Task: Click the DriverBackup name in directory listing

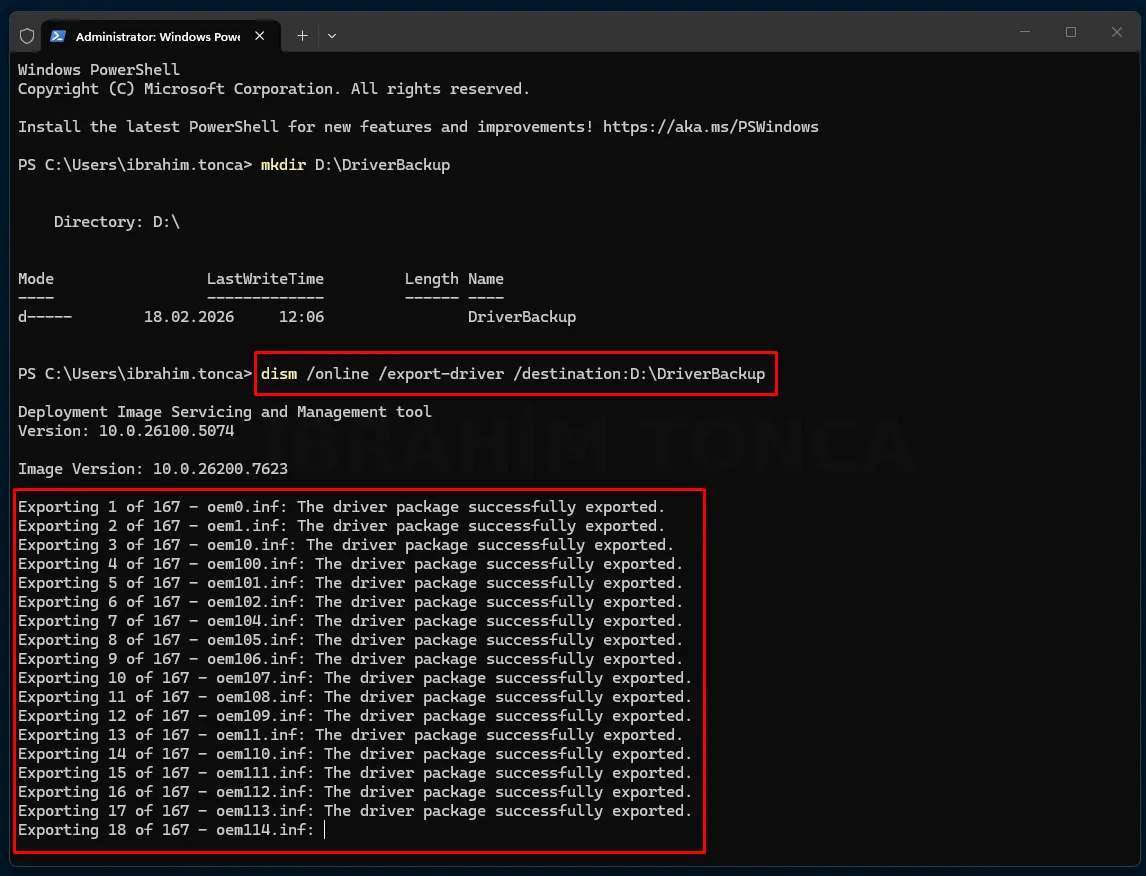Action: click(x=522, y=317)
